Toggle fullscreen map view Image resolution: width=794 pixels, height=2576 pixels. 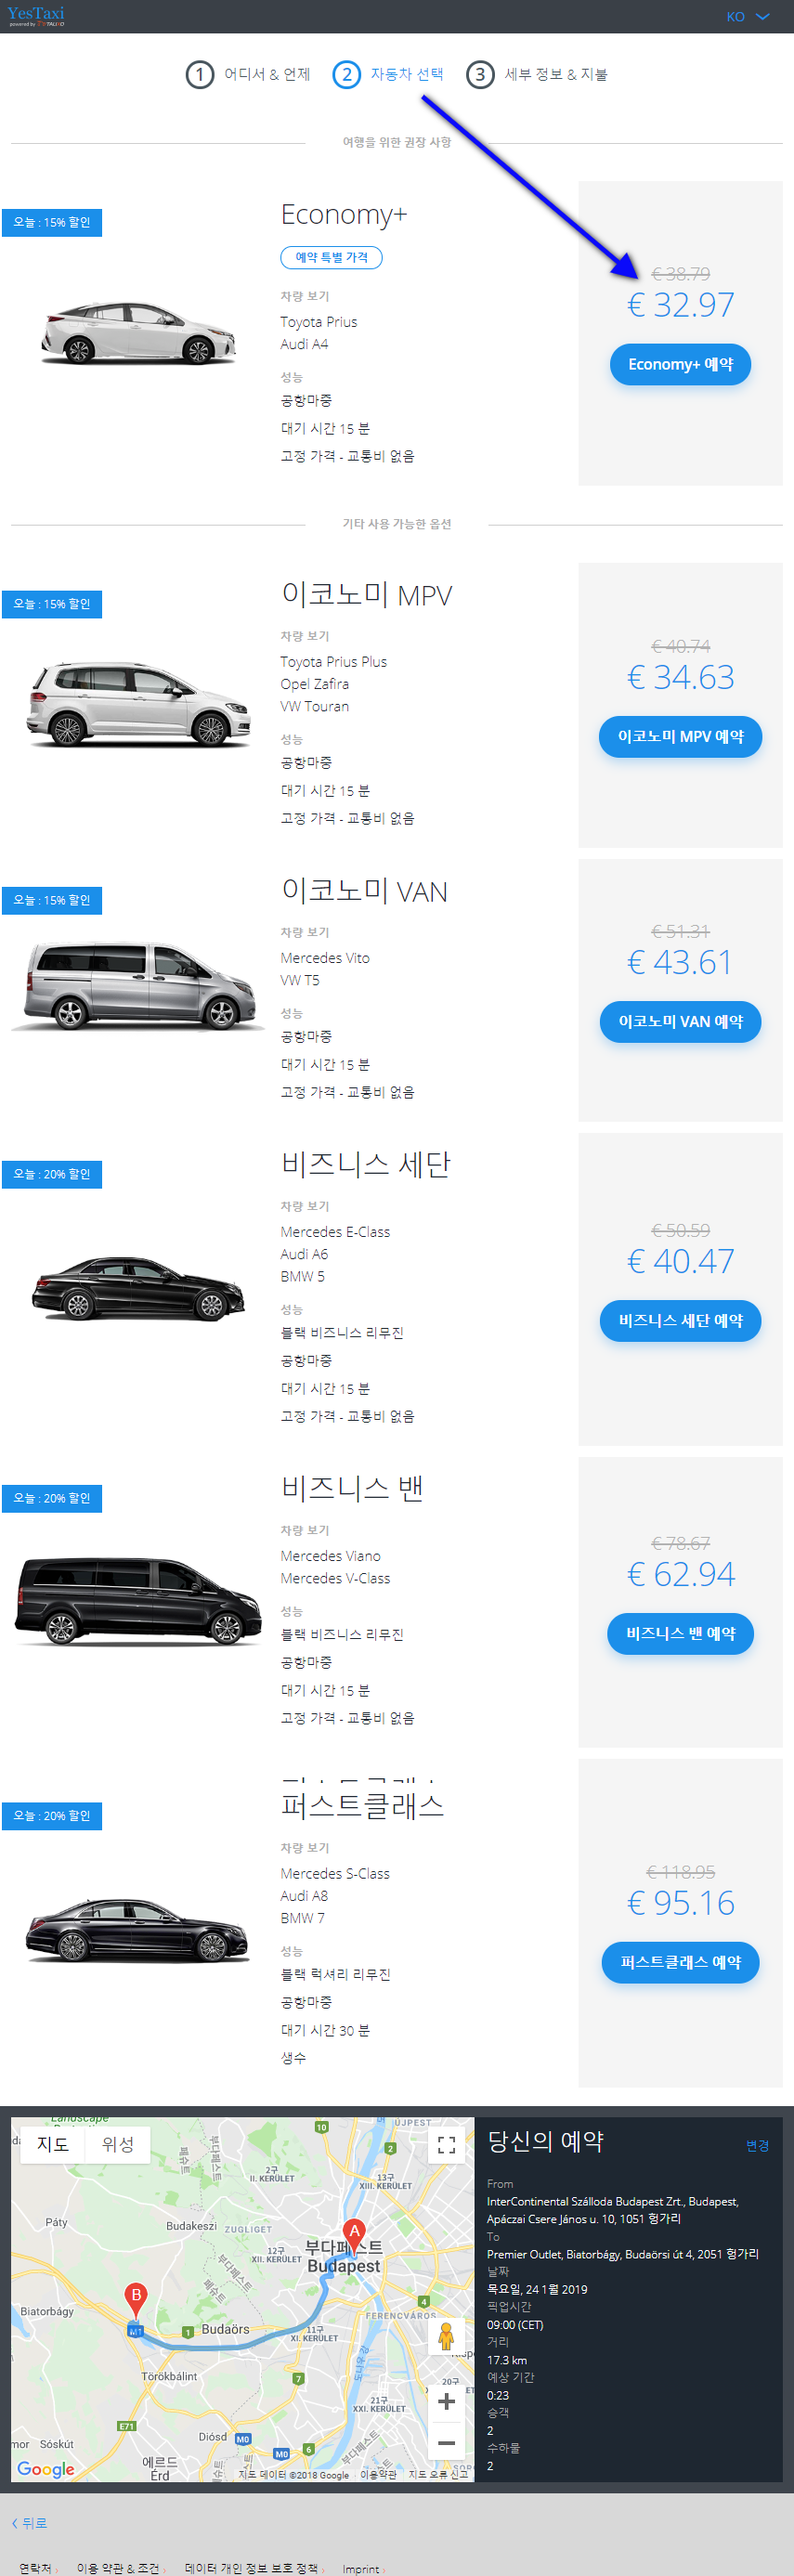pyautogui.click(x=447, y=2145)
